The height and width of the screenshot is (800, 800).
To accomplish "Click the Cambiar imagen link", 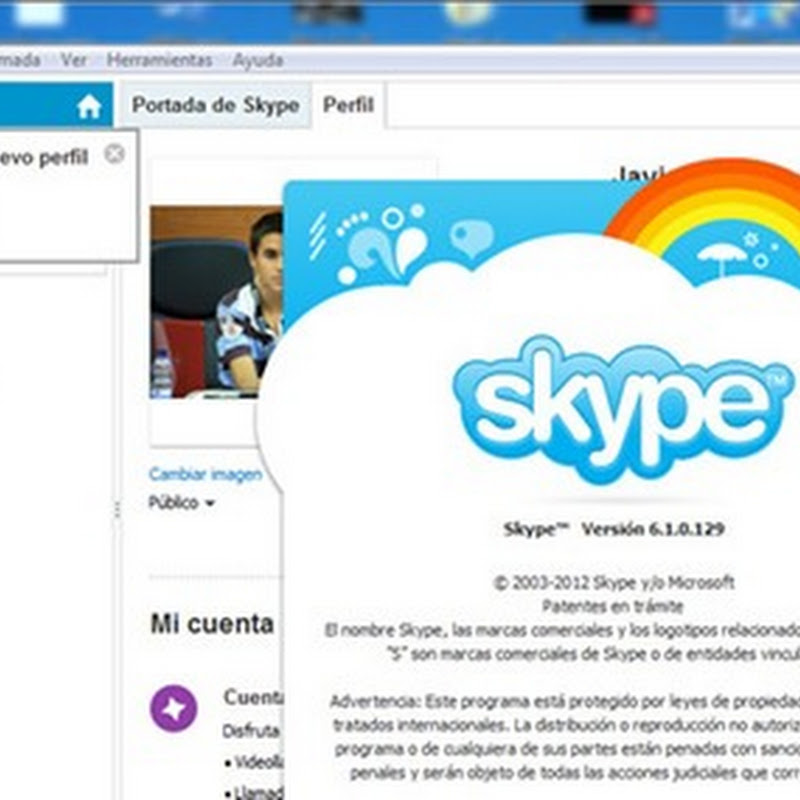I will point(206,474).
